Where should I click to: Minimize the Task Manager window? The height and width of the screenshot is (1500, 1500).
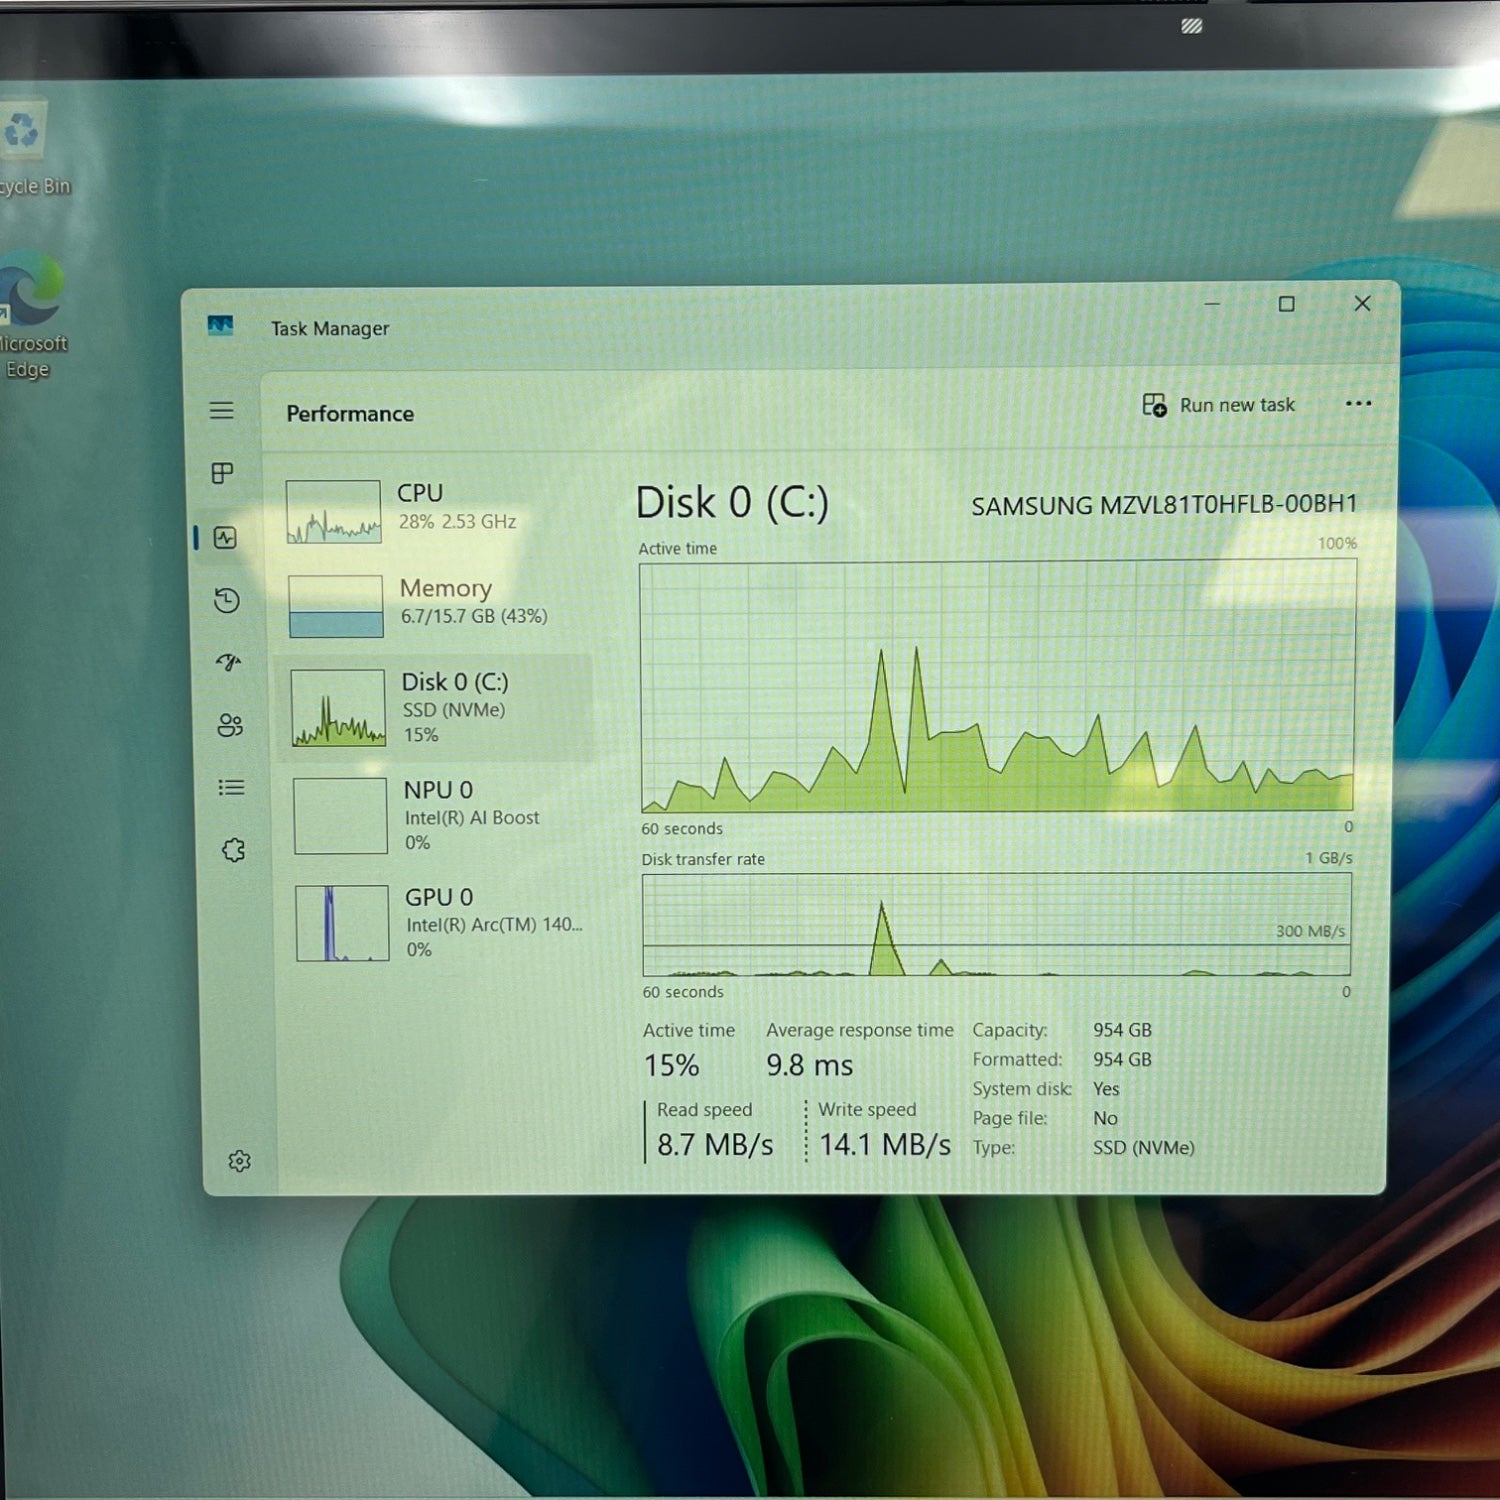[x=1212, y=303]
